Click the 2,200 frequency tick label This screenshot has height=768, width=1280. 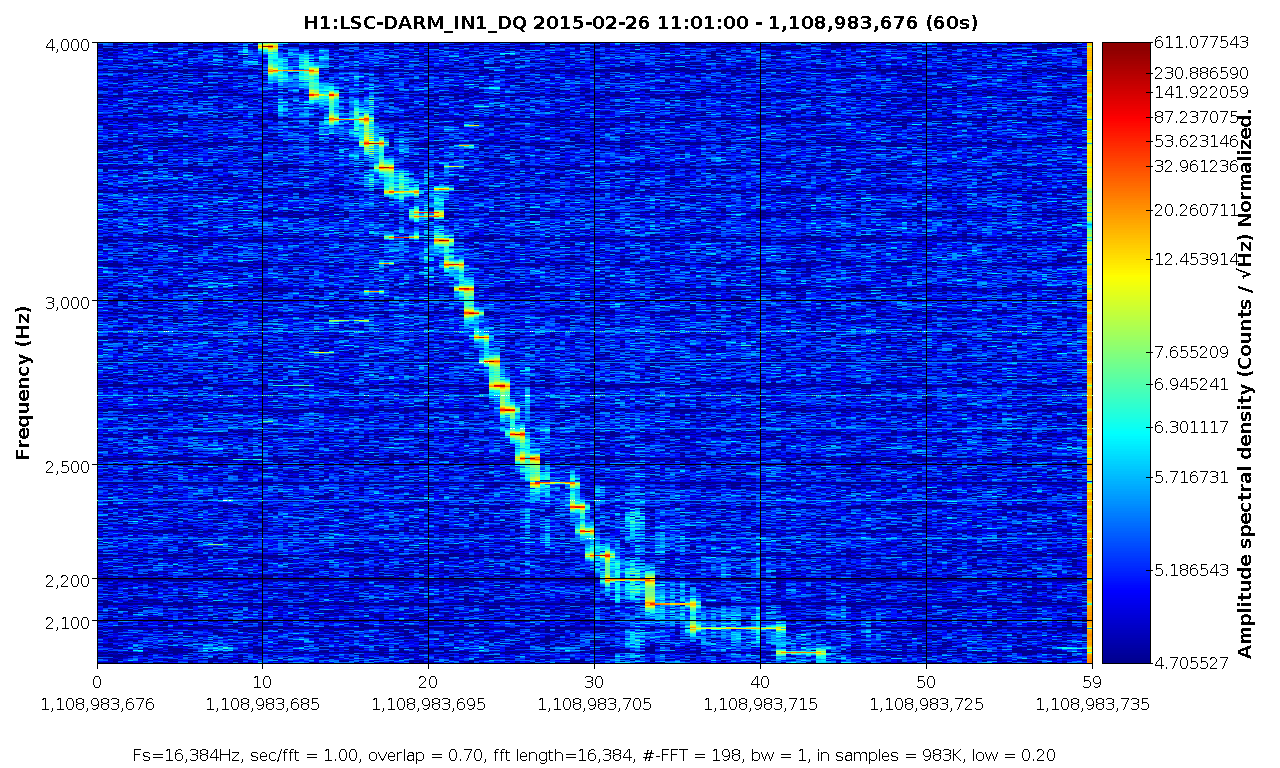pyautogui.click(x=68, y=579)
